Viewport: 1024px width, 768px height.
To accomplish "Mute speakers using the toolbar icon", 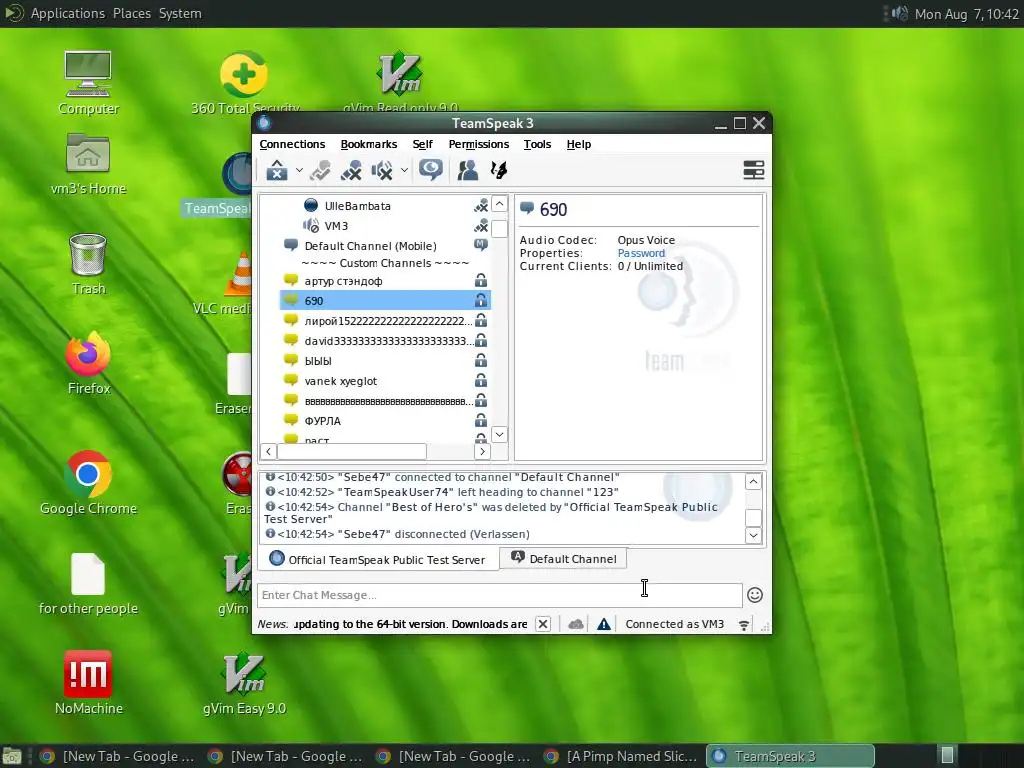I will tap(382, 170).
